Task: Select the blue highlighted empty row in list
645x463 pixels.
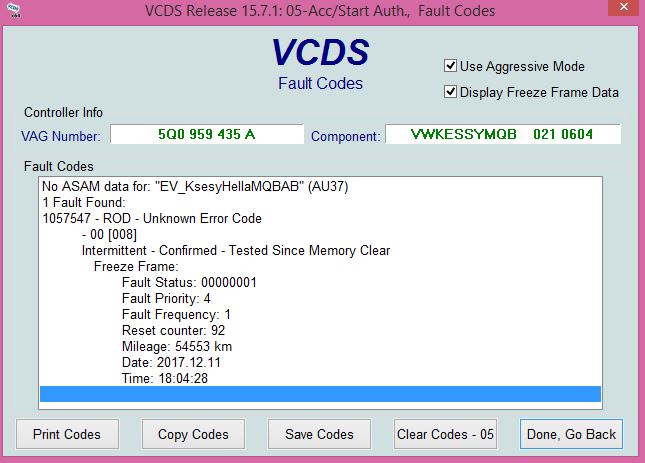Action: (x=320, y=394)
